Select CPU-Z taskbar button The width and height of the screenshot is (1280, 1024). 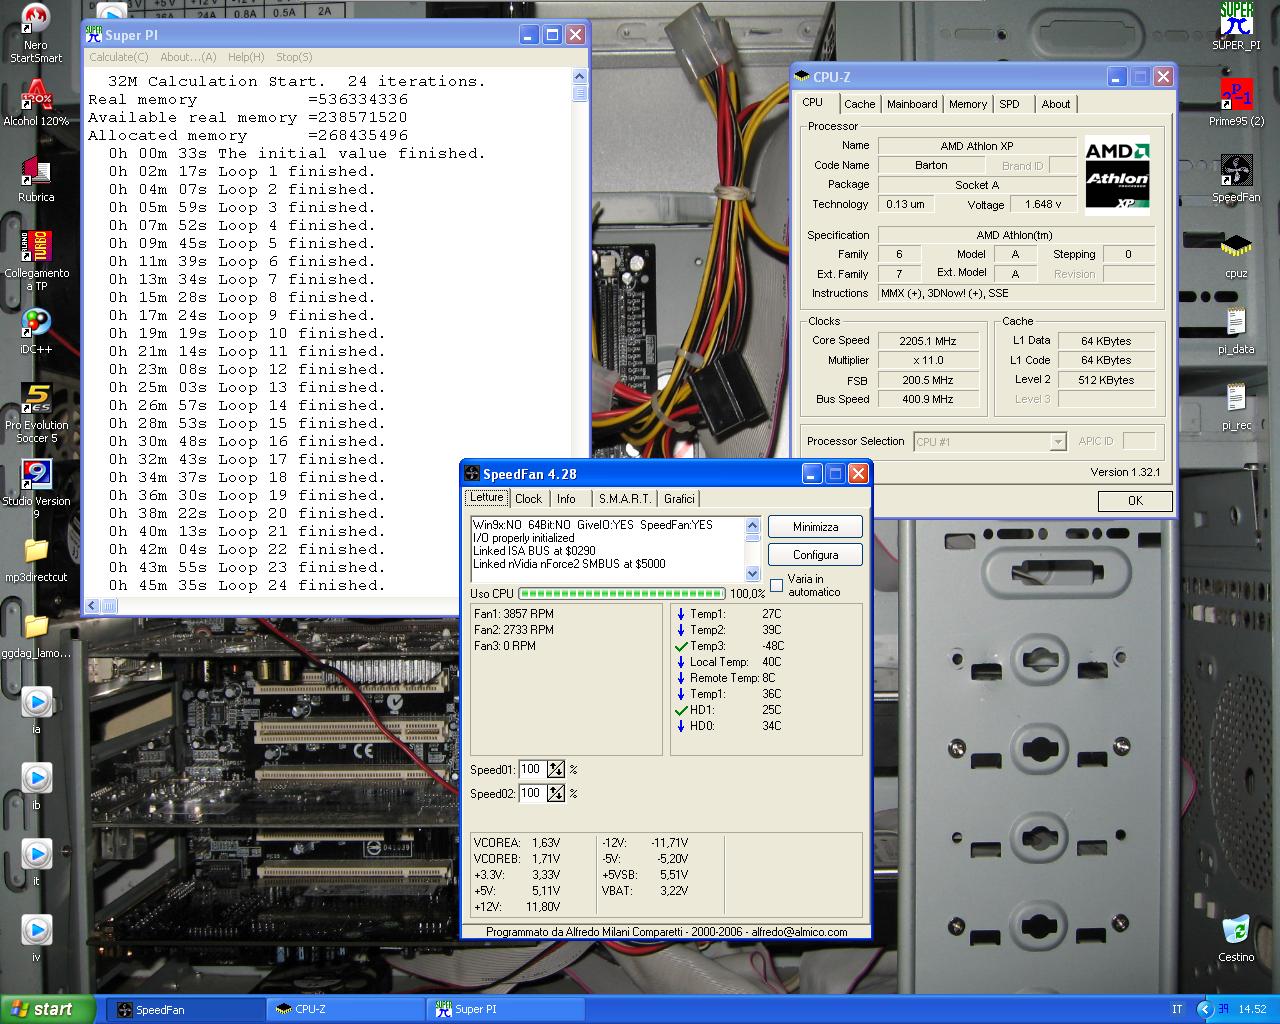(346, 1010)
